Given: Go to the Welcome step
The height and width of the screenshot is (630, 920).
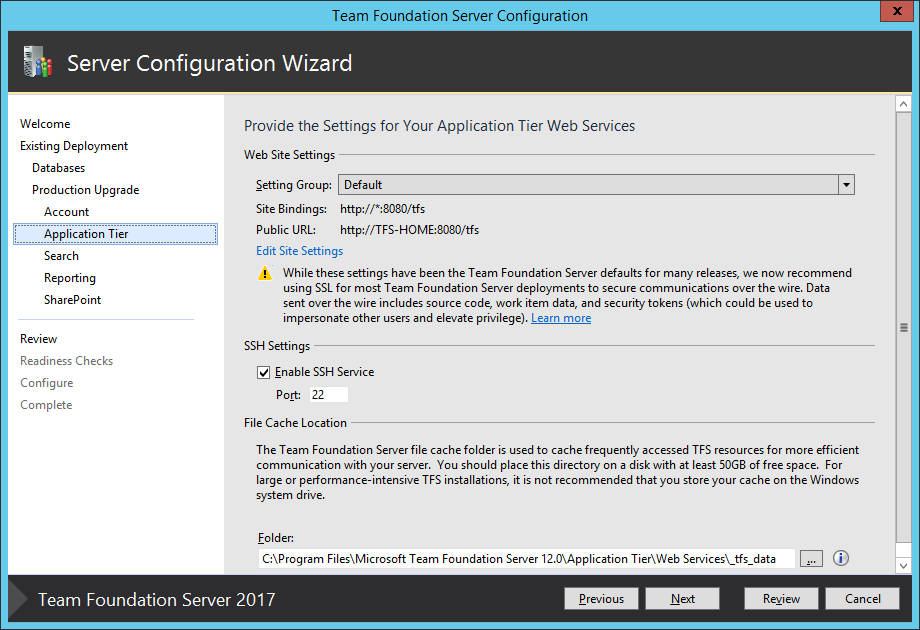Looking at the screenshot, I should 45,124.
